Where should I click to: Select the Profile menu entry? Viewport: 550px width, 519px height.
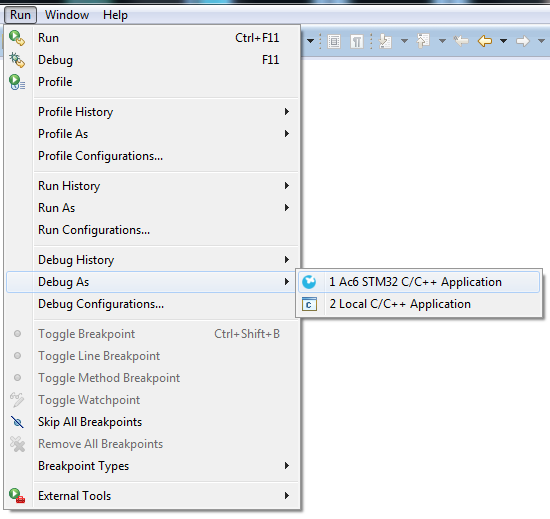(x=152, y=82)
